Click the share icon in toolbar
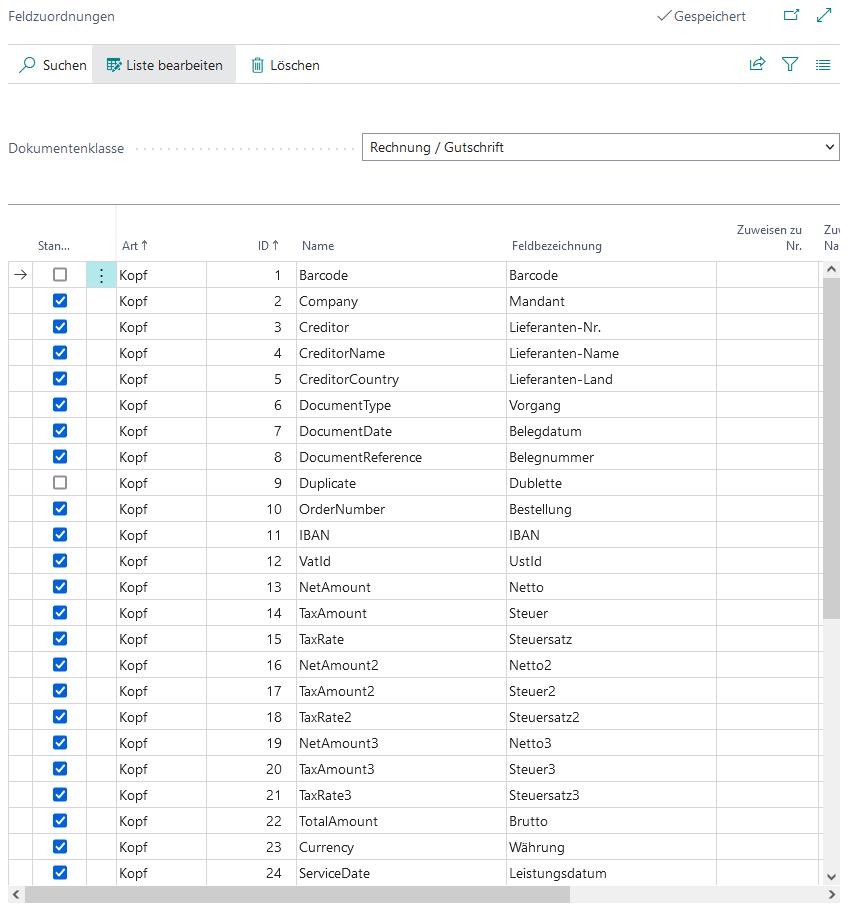 (x=757, y=65)
